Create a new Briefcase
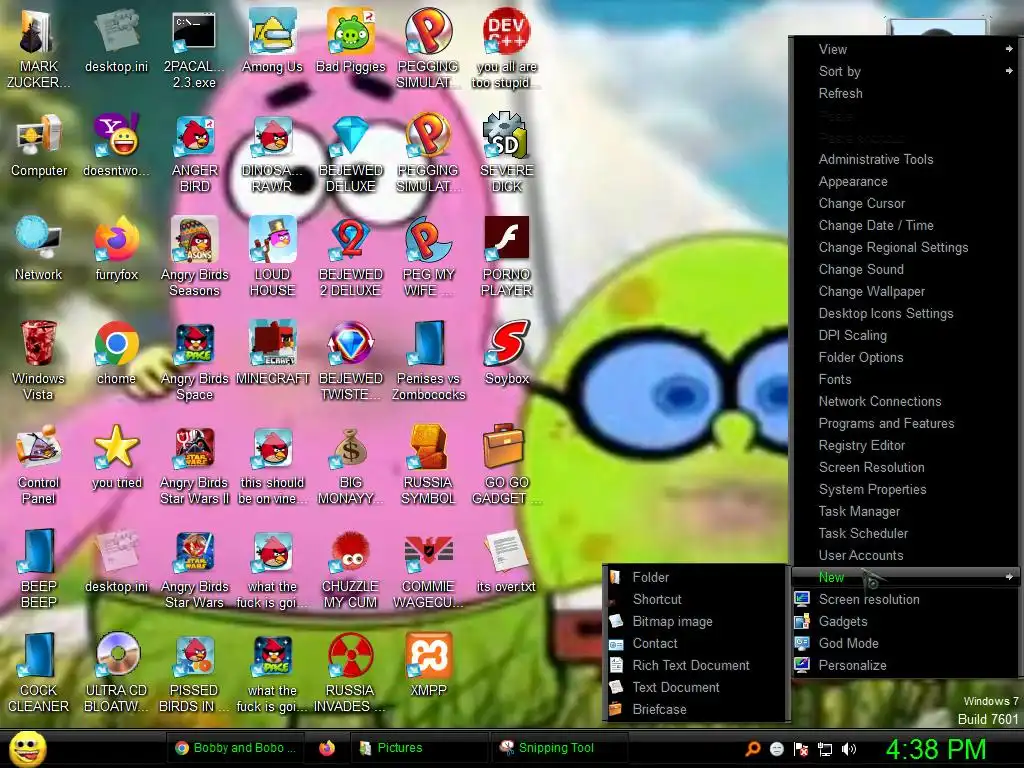The width and height of the screenshot is (1024, 768). click(696, 709)
